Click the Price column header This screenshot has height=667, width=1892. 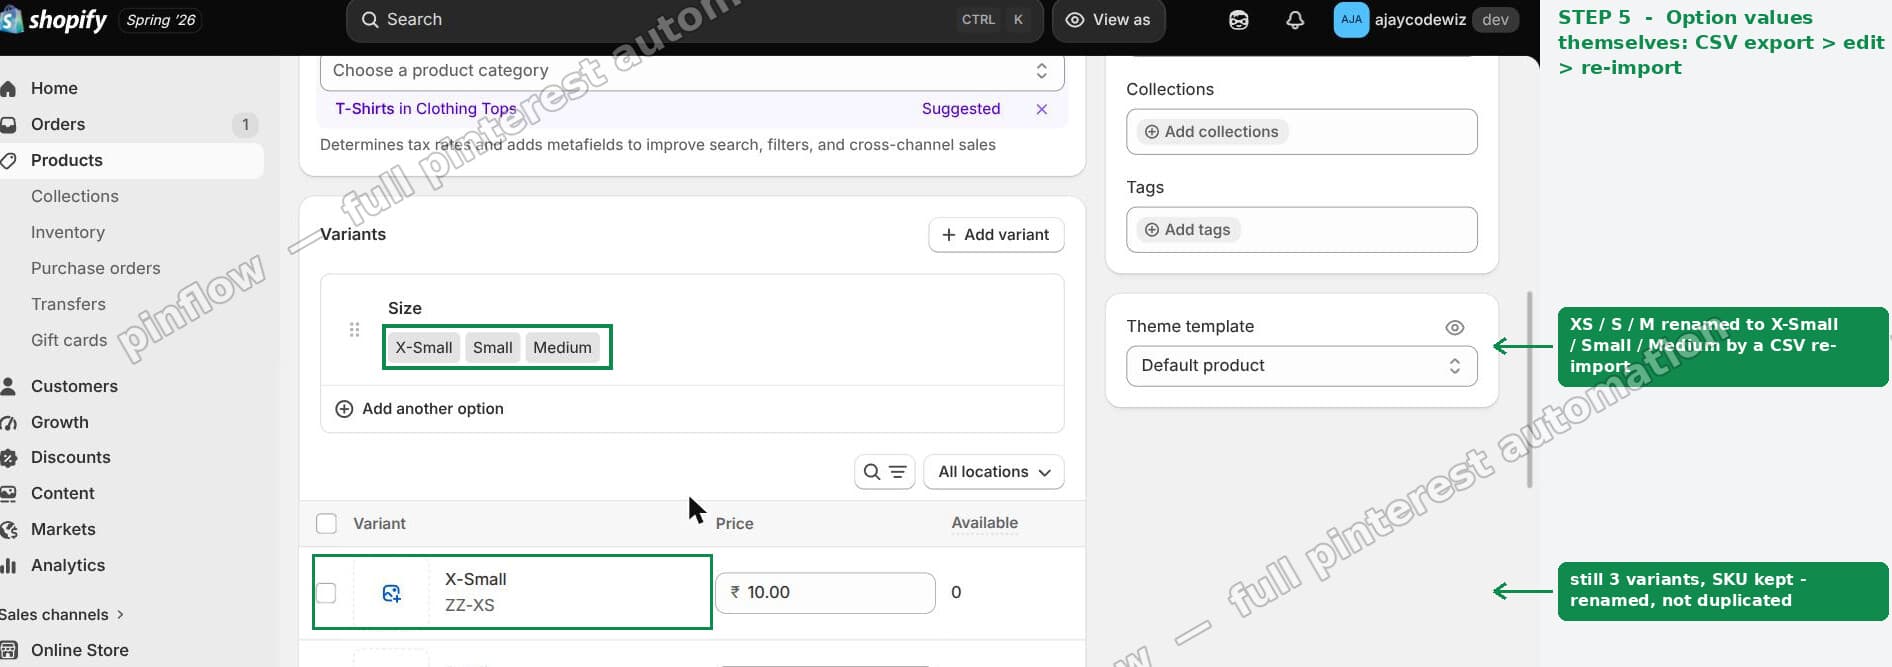pos(735,524)
